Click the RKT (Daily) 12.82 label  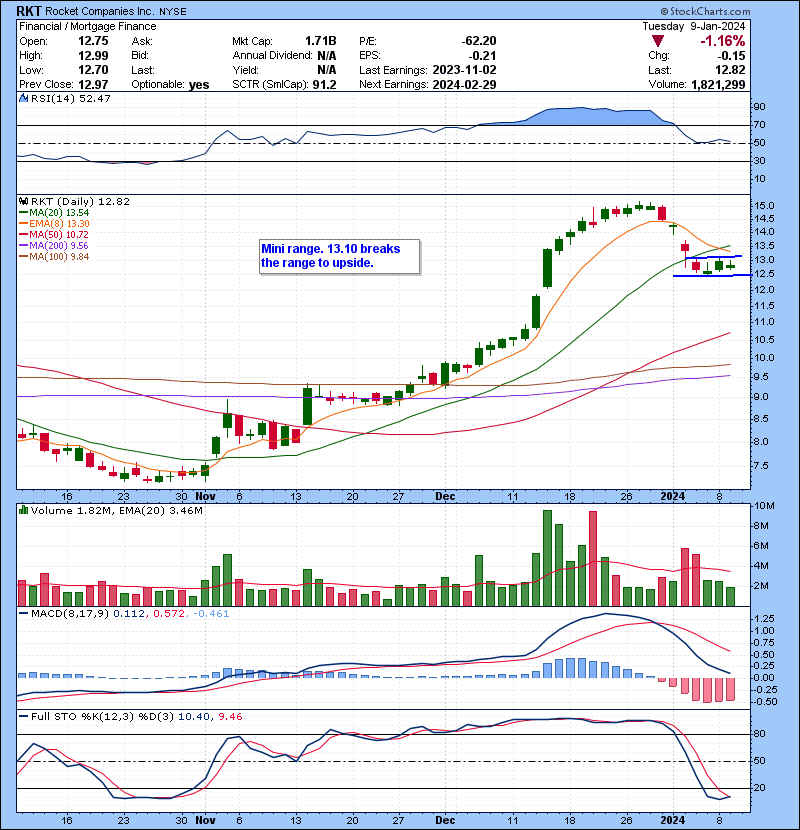[80, 201]
